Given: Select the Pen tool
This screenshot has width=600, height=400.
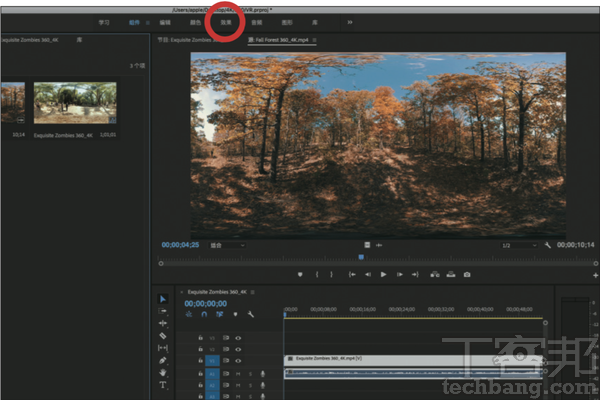Looking at the screenshot, I should click(163, 360).
